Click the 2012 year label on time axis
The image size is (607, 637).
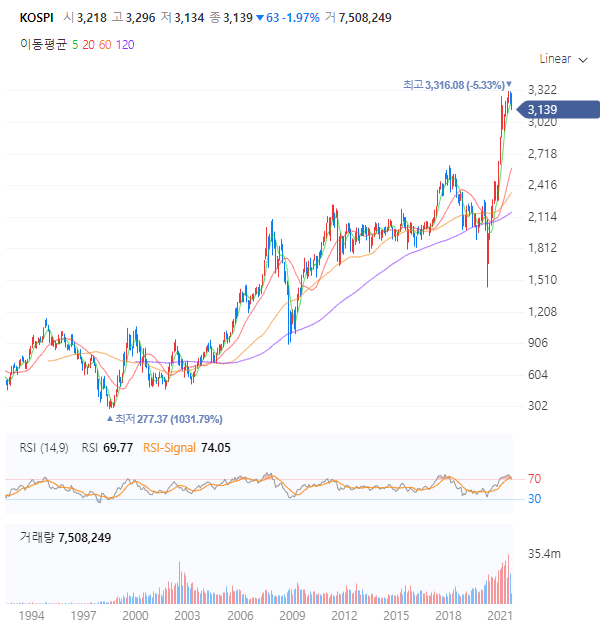(344, 616)
